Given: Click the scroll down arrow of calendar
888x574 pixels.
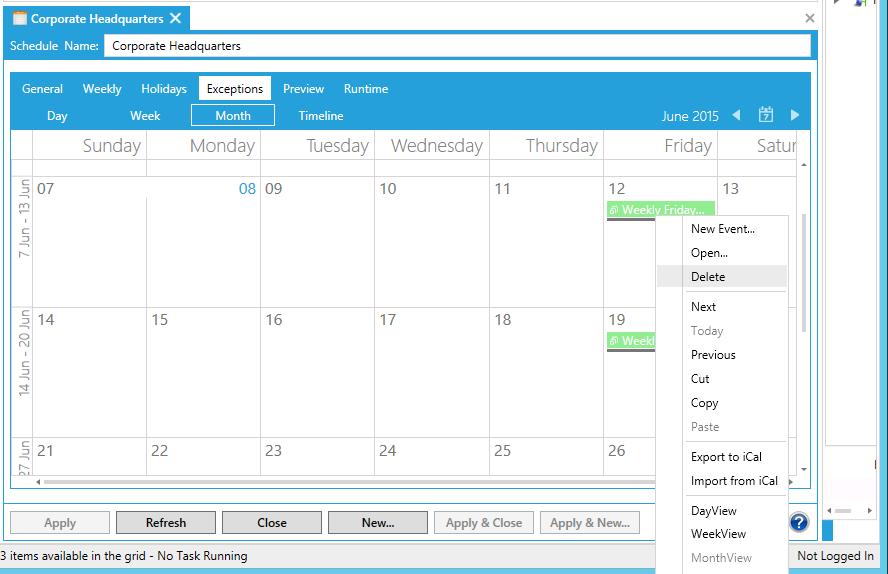Looking at the screenshot, I should pos(804,469).
